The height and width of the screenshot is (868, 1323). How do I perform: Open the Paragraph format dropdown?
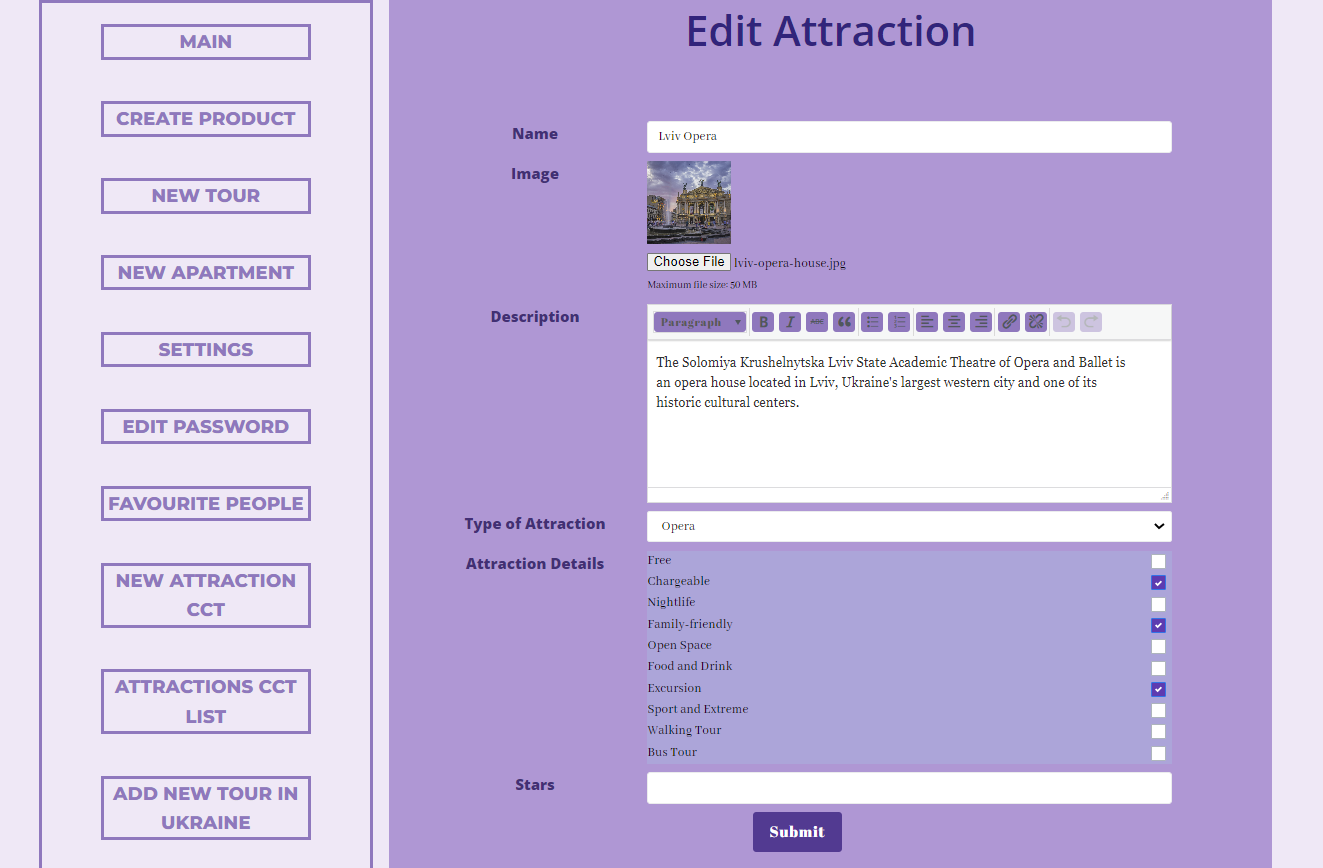(700, 322)
